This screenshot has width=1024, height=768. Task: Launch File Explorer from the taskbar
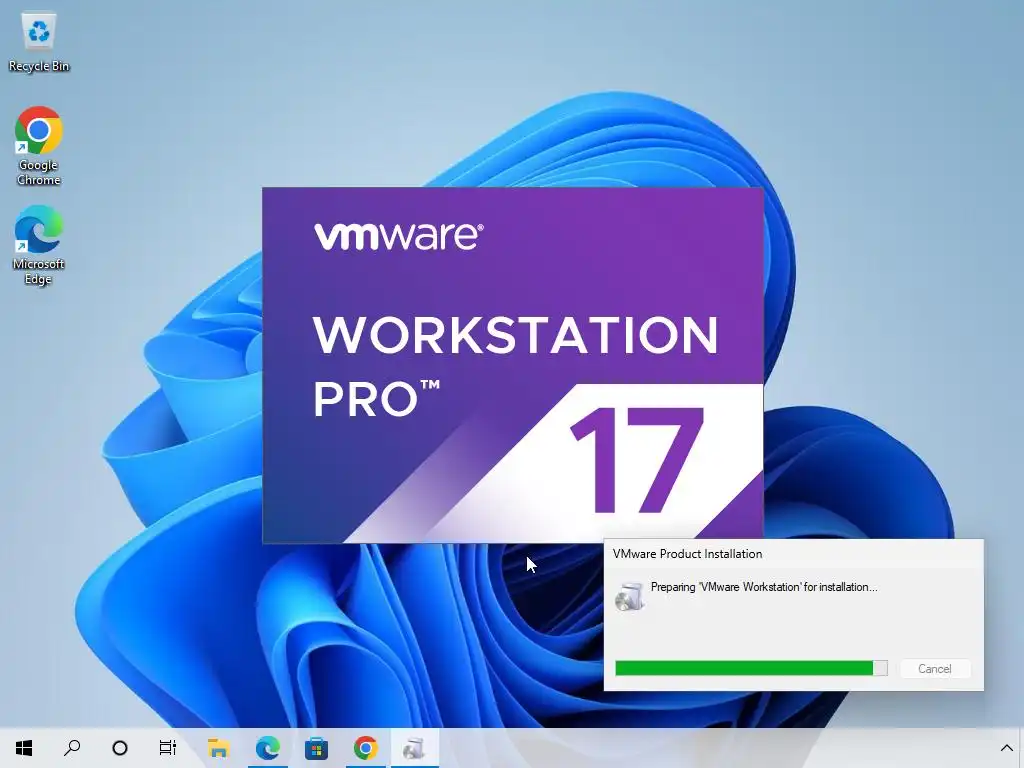pos(218,748)
